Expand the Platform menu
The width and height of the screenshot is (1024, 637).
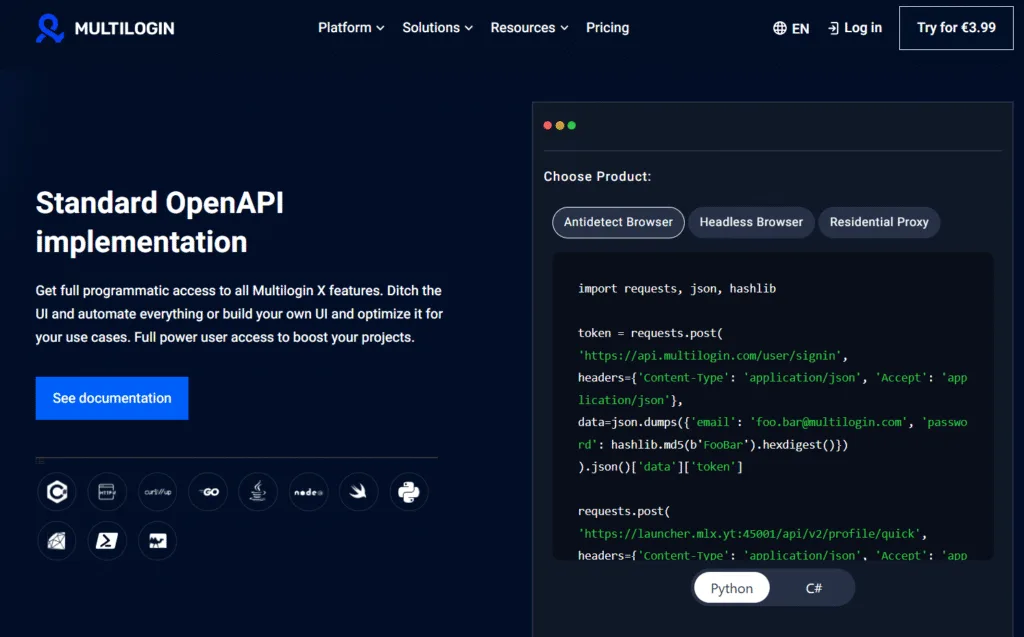351,27
